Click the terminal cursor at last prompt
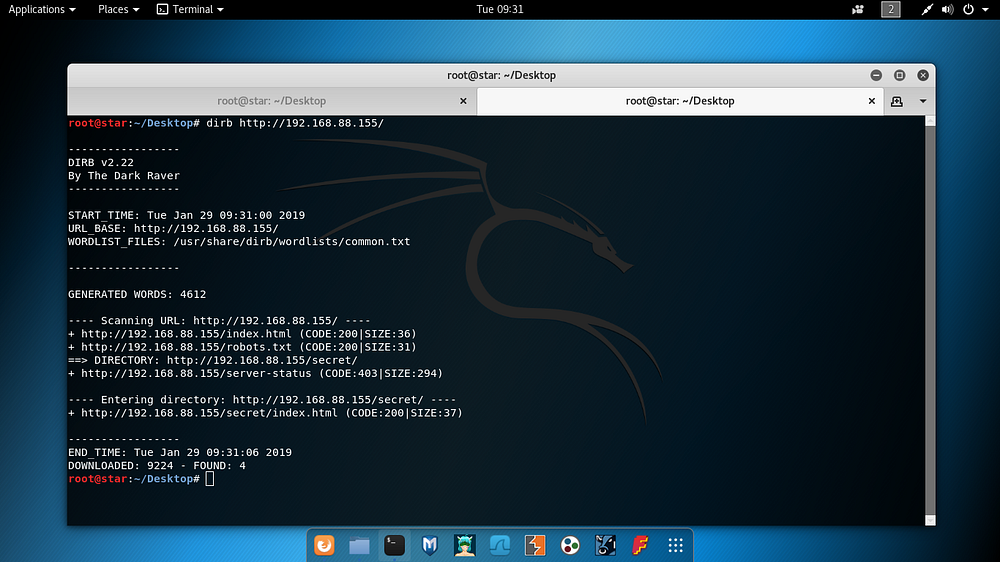Image resolution: width=1000 pixels, height=562 pixels. coord(210,479)
